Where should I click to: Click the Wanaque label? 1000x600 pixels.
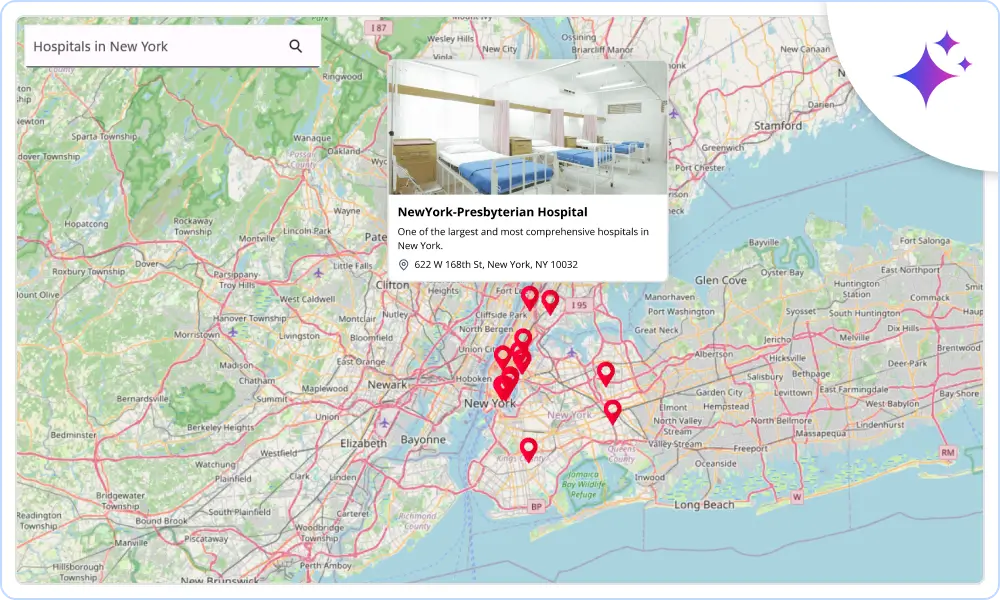pyautogui.click(x=312, y=138)
